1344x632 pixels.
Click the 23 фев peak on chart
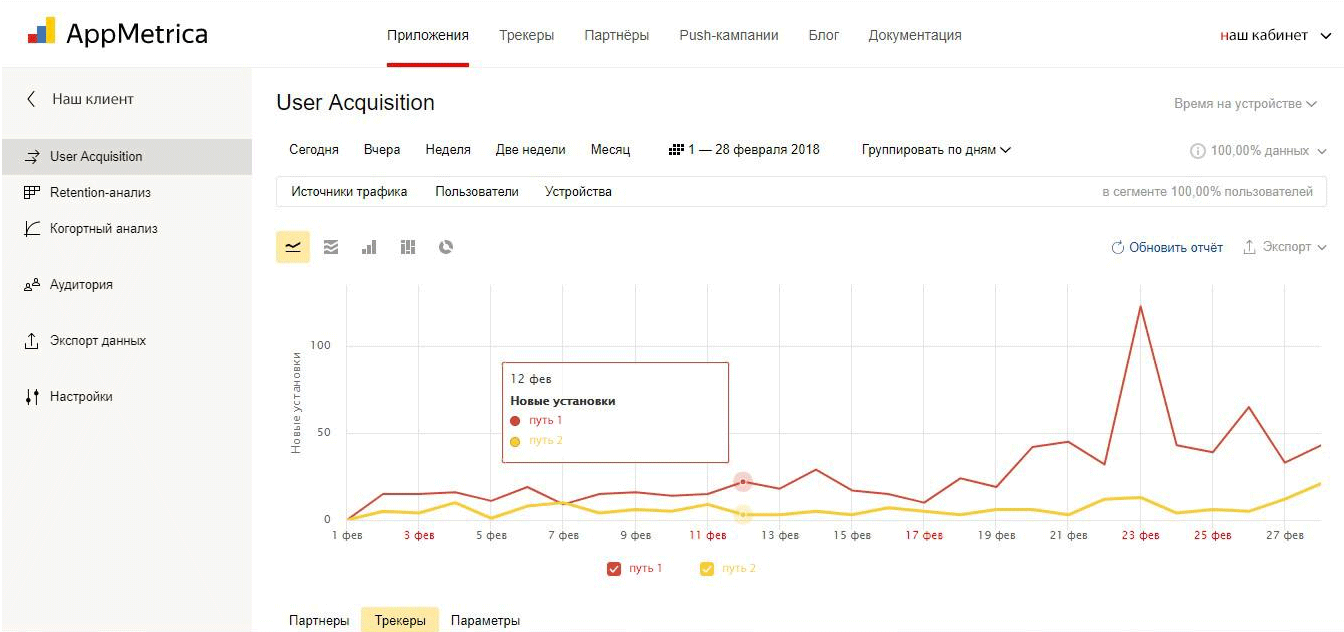coord(1140,306)
